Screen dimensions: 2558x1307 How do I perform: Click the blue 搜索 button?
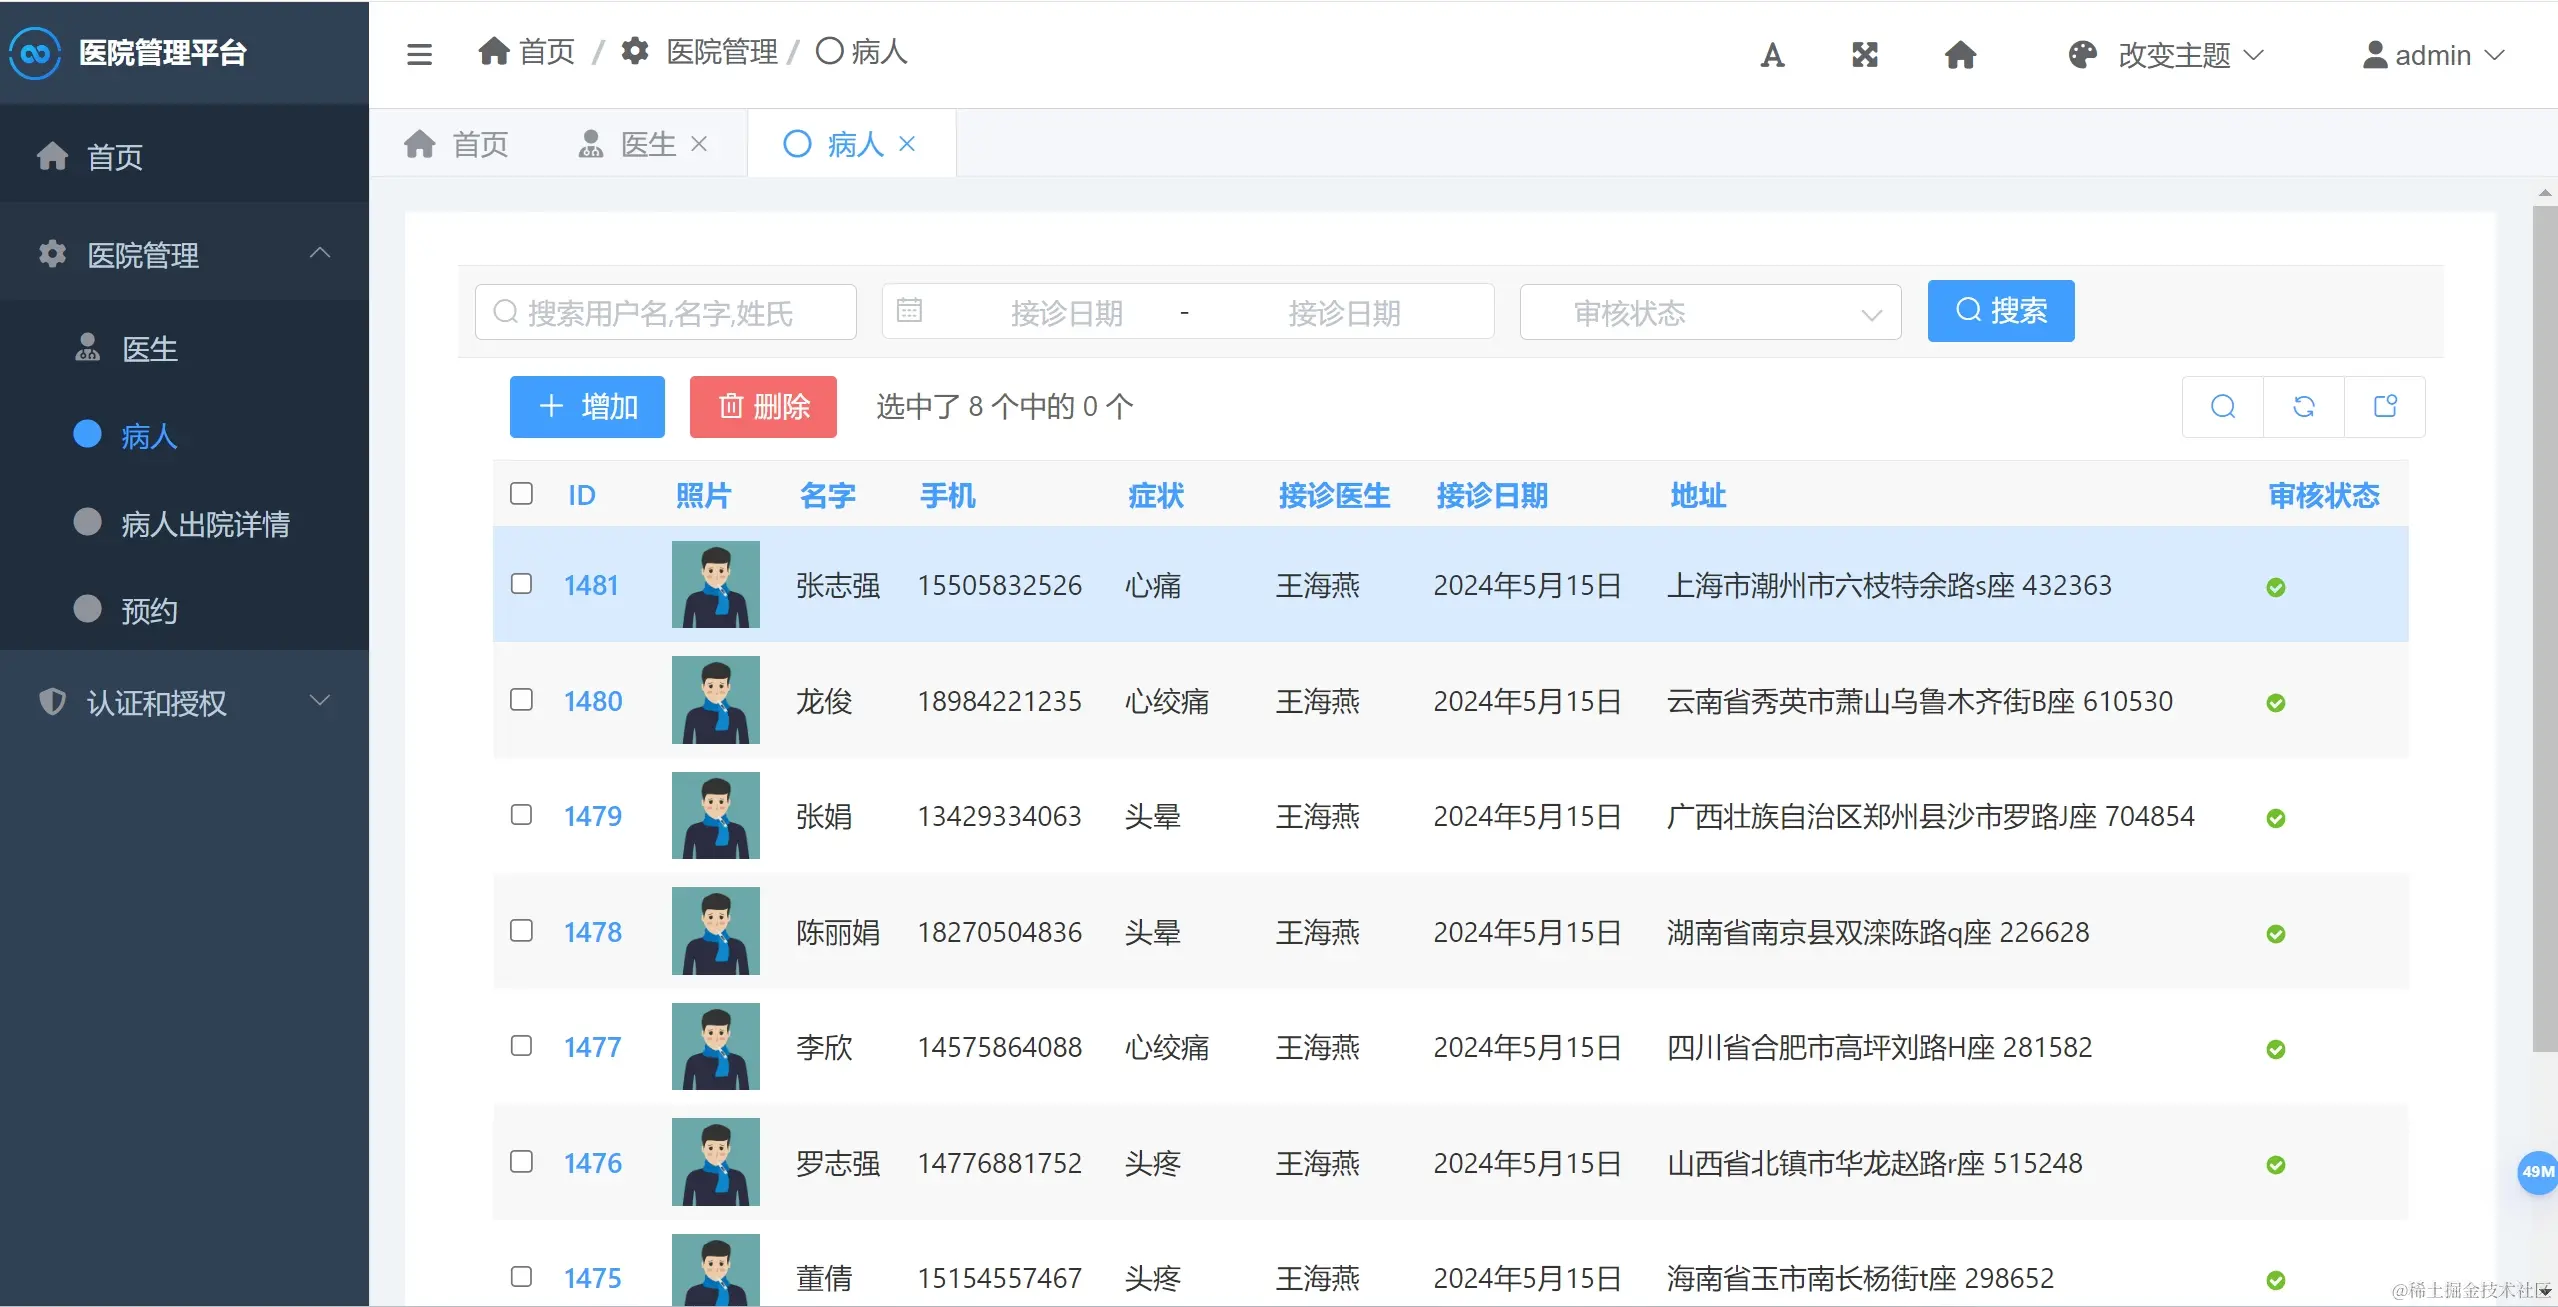click(x=2000, y=311)
